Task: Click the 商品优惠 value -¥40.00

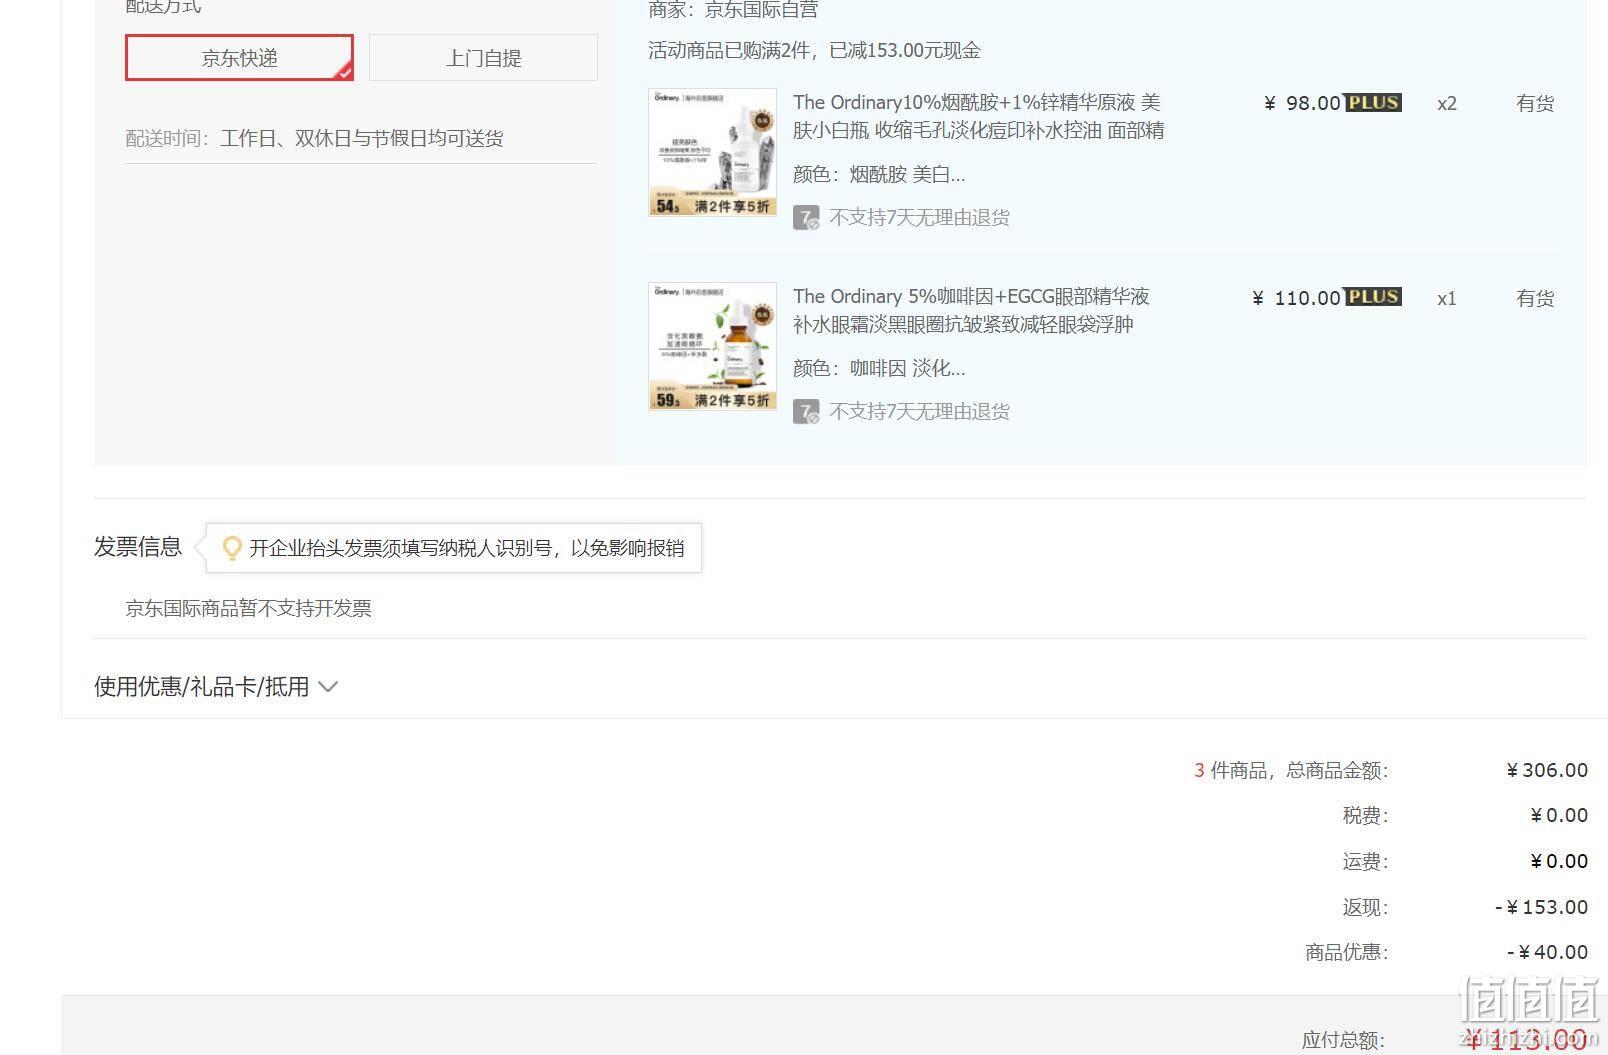Action: pos(1547,952)
